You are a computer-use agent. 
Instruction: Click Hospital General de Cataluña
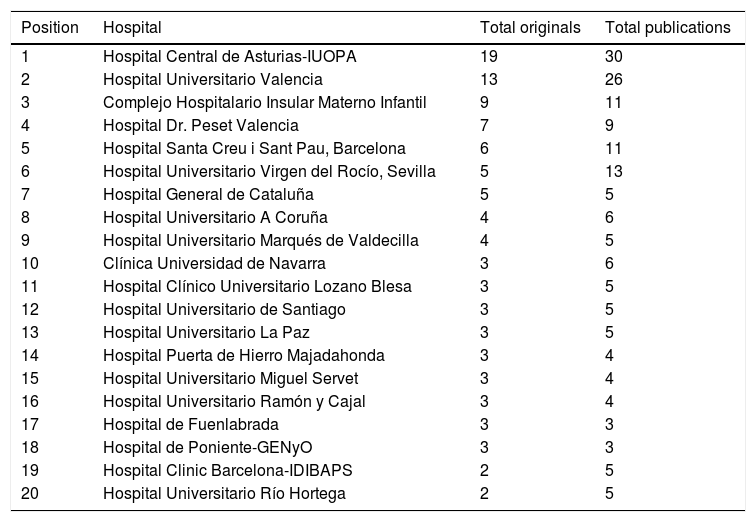coord(208,195)
